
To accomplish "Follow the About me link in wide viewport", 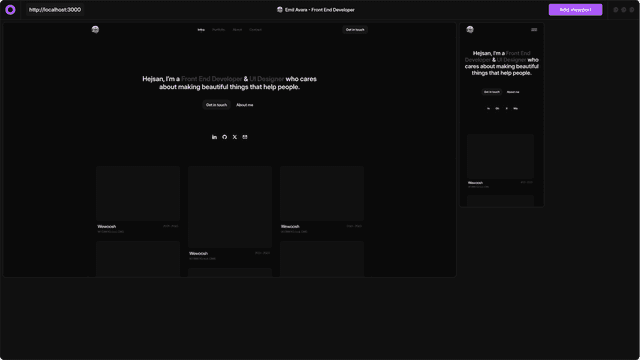I will [x=244, y=105].
